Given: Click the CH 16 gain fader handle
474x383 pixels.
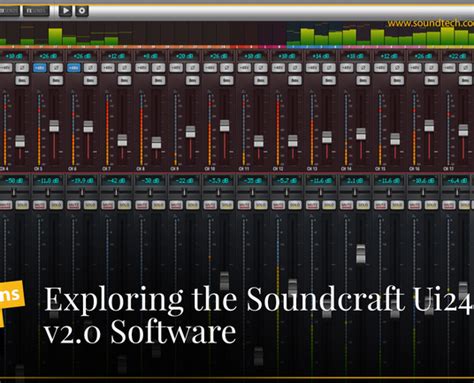Looking at the screenshot, I should point(429,126).
